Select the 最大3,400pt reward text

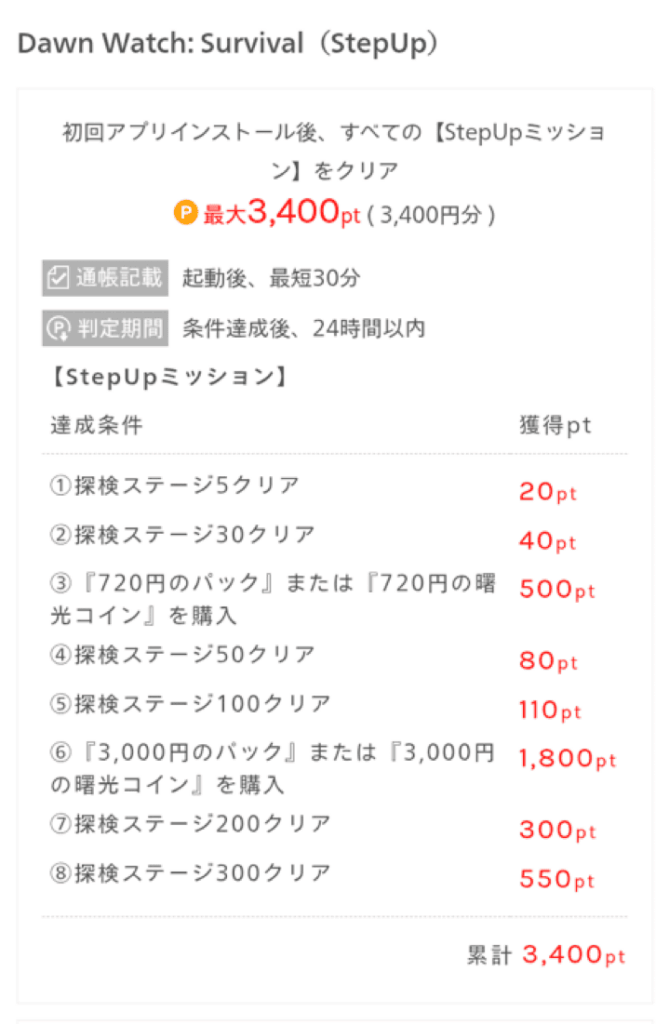(282, 213)
